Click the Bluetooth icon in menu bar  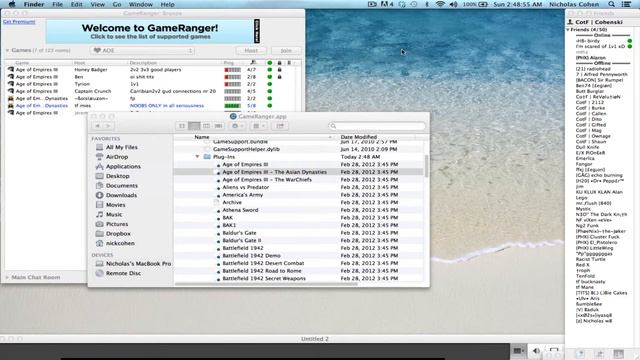pyautogui.click(x=427, y=4)
